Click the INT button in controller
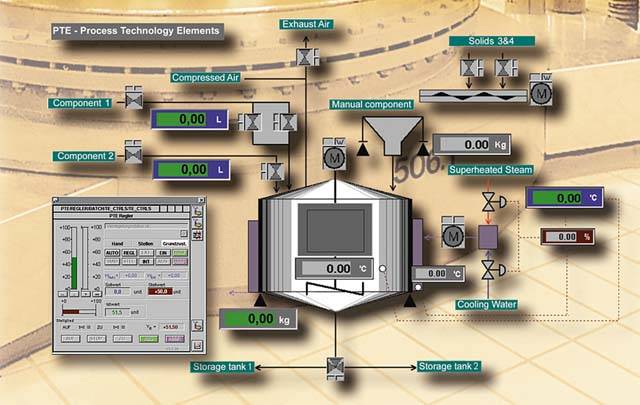 (x=146, y=261)
